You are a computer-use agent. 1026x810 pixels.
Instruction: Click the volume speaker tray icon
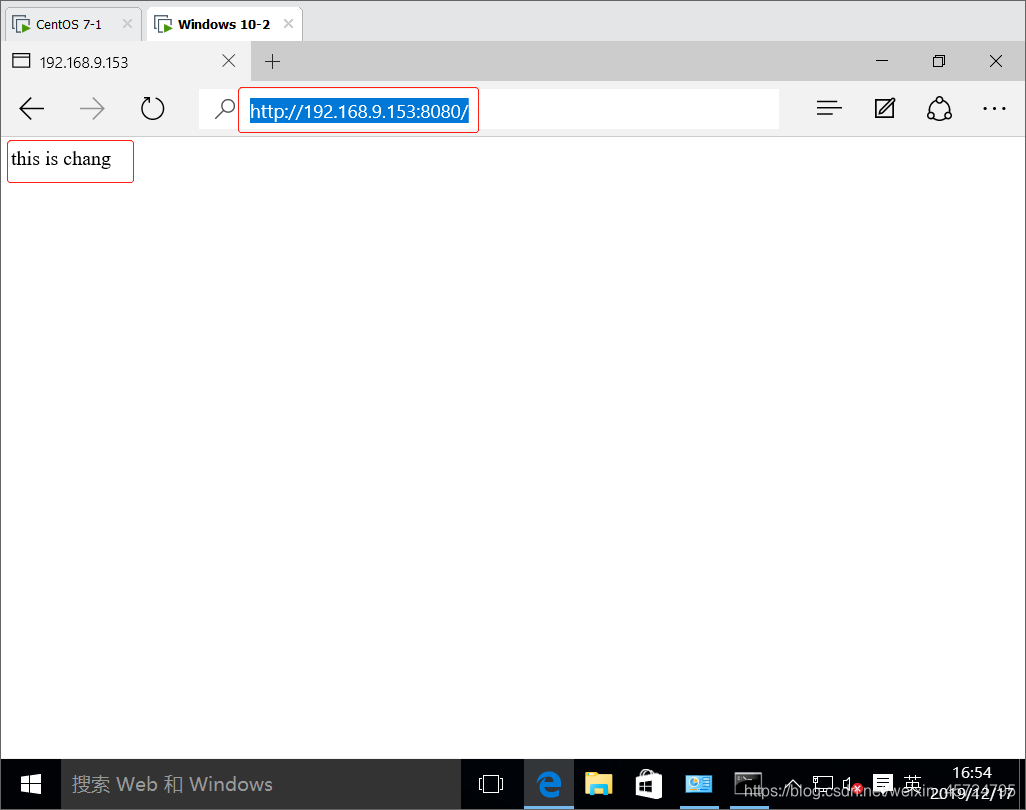click(852, 784)
